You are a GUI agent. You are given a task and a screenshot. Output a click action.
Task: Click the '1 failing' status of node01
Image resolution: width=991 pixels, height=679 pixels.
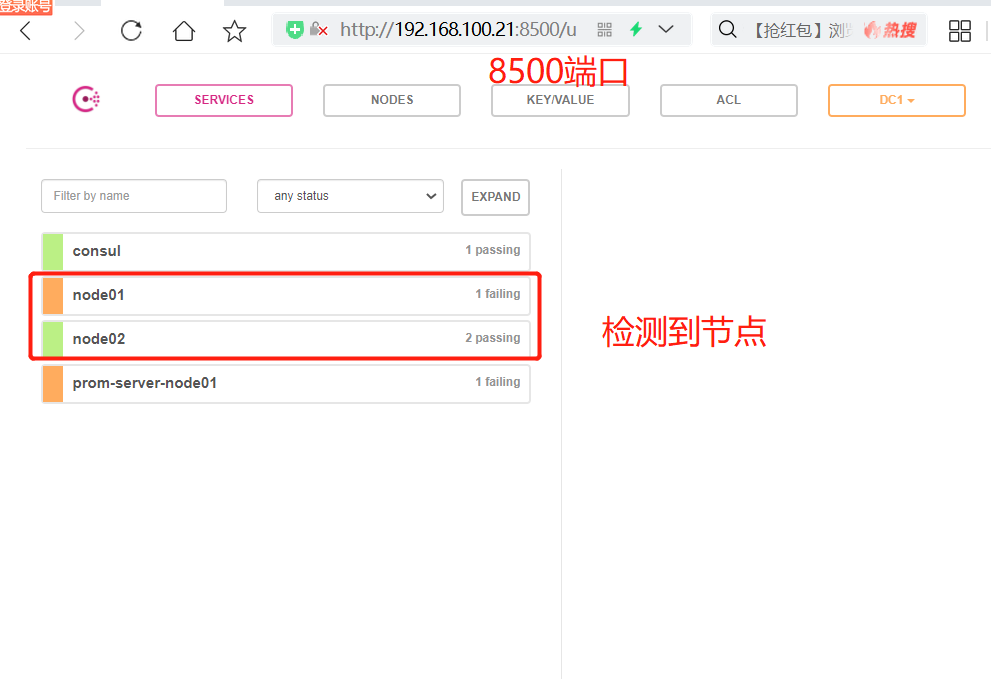coord(498,294)
